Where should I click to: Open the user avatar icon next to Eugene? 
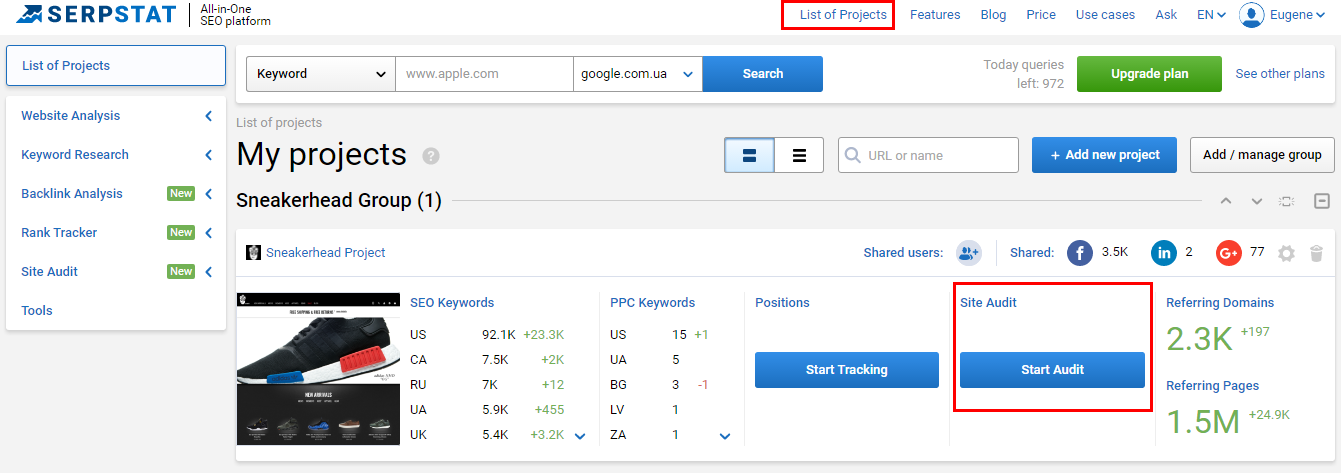coord(1252,15)
